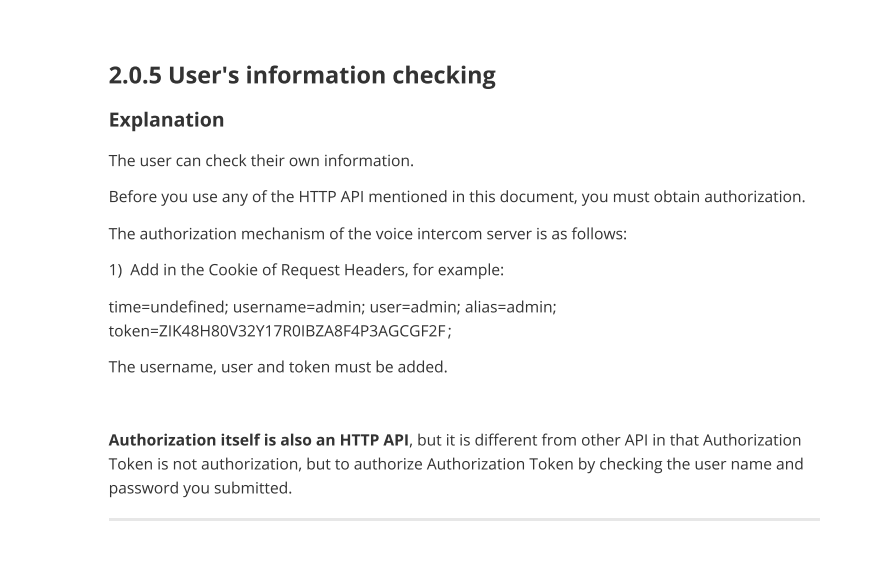Click the words 'password you submitted.'
The image size is (890, 571).
pos(200,488)
